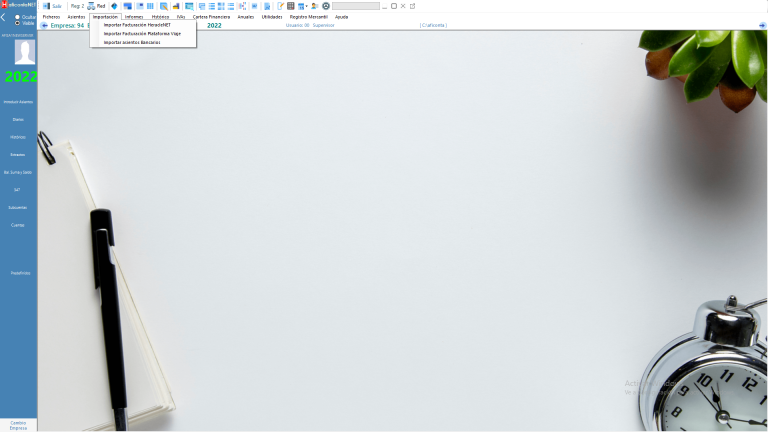Click the teal 2022 year in header

coord(214,25)
